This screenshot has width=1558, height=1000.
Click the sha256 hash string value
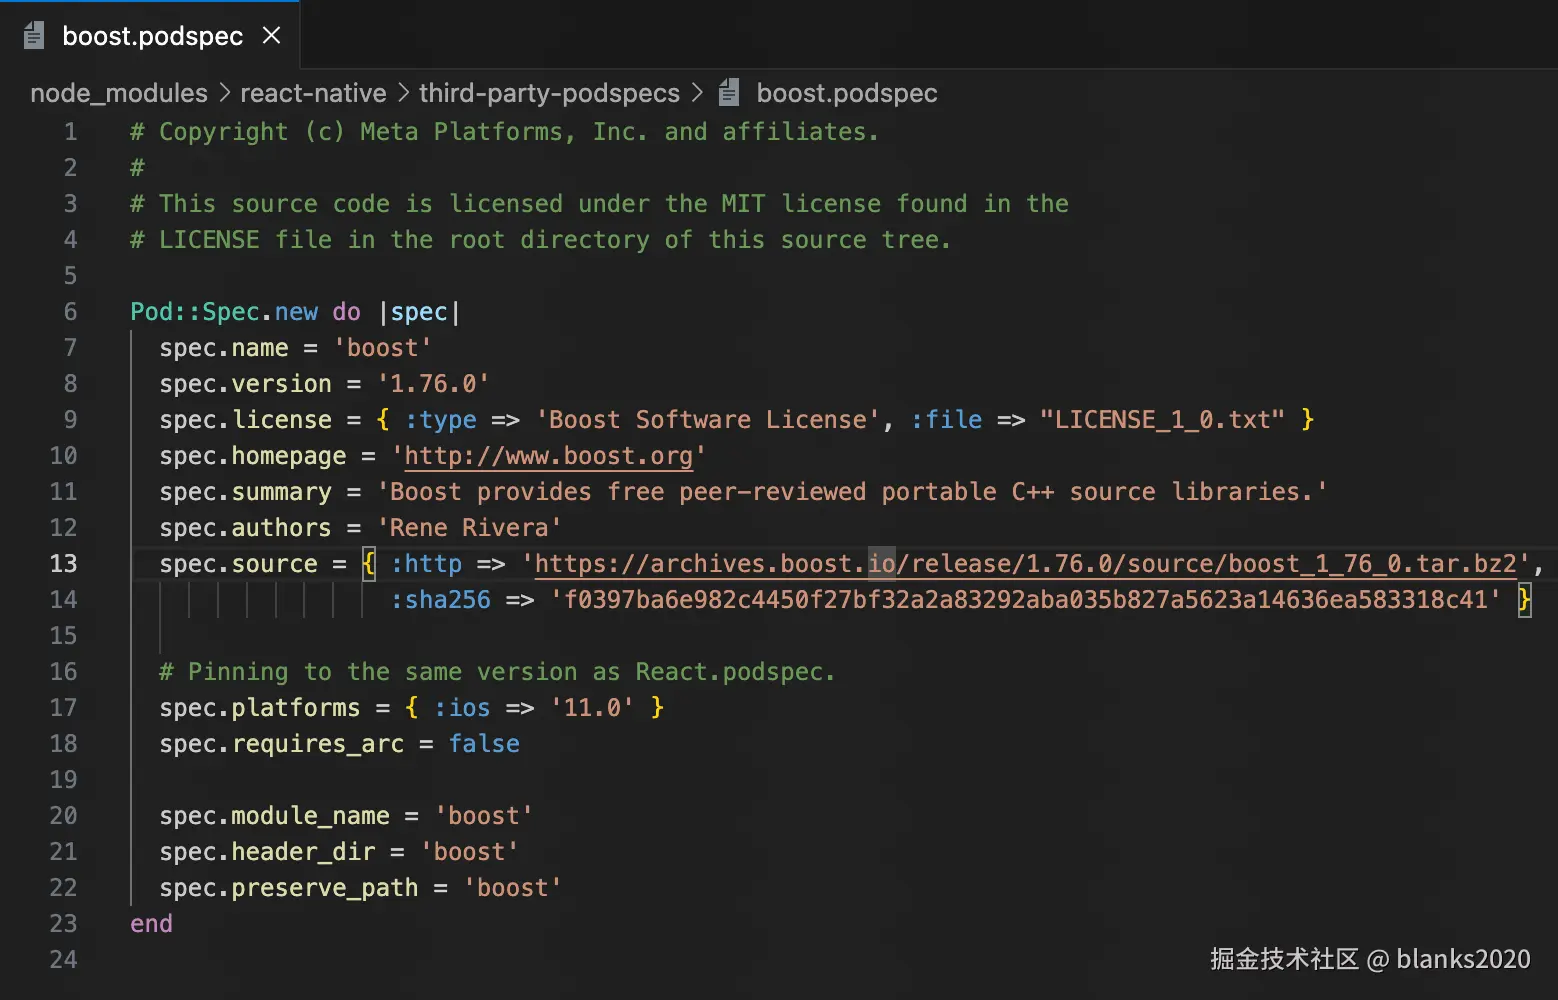(x=1025, y=600)
